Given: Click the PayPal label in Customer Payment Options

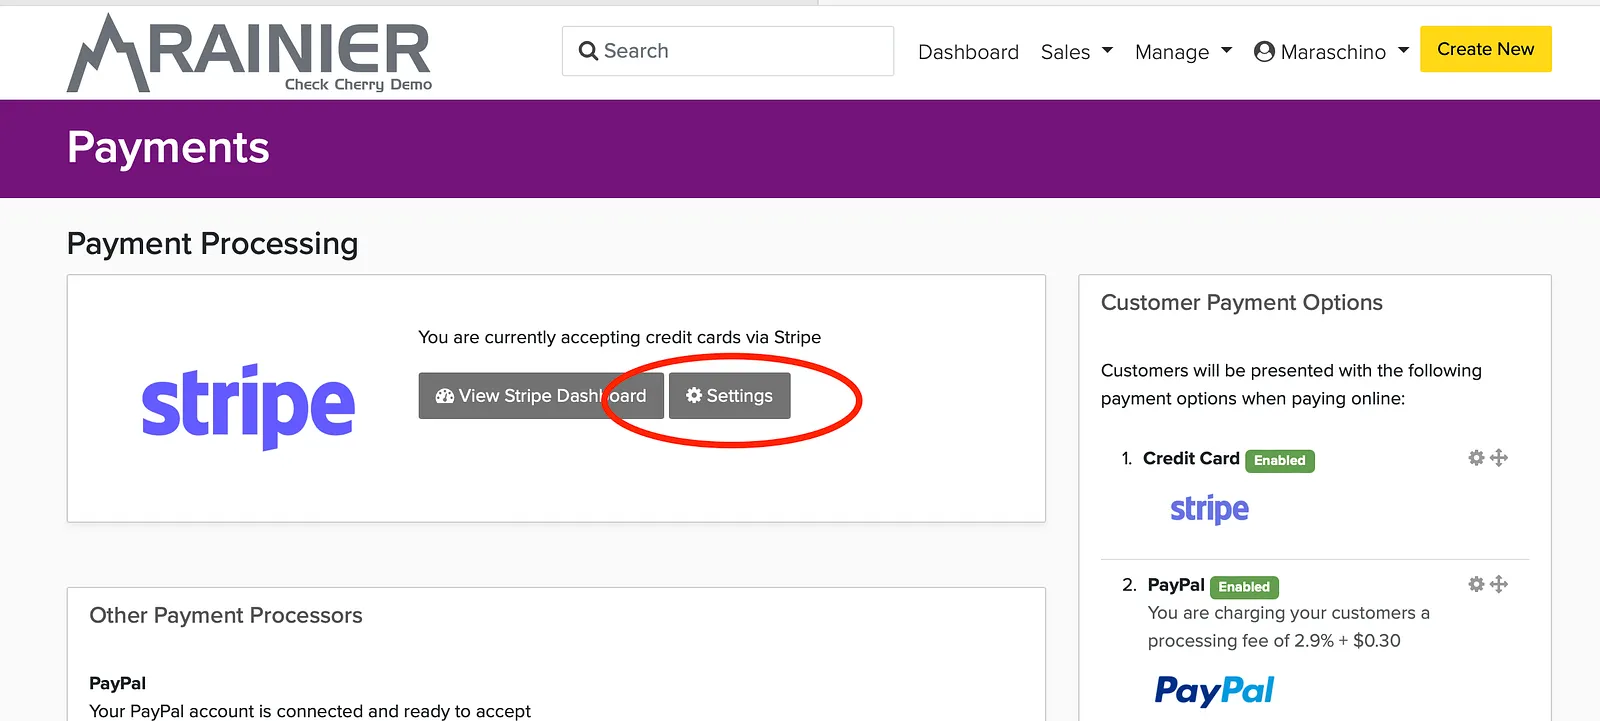Looking at the screenshot, I should click(x=1176, y=585).
